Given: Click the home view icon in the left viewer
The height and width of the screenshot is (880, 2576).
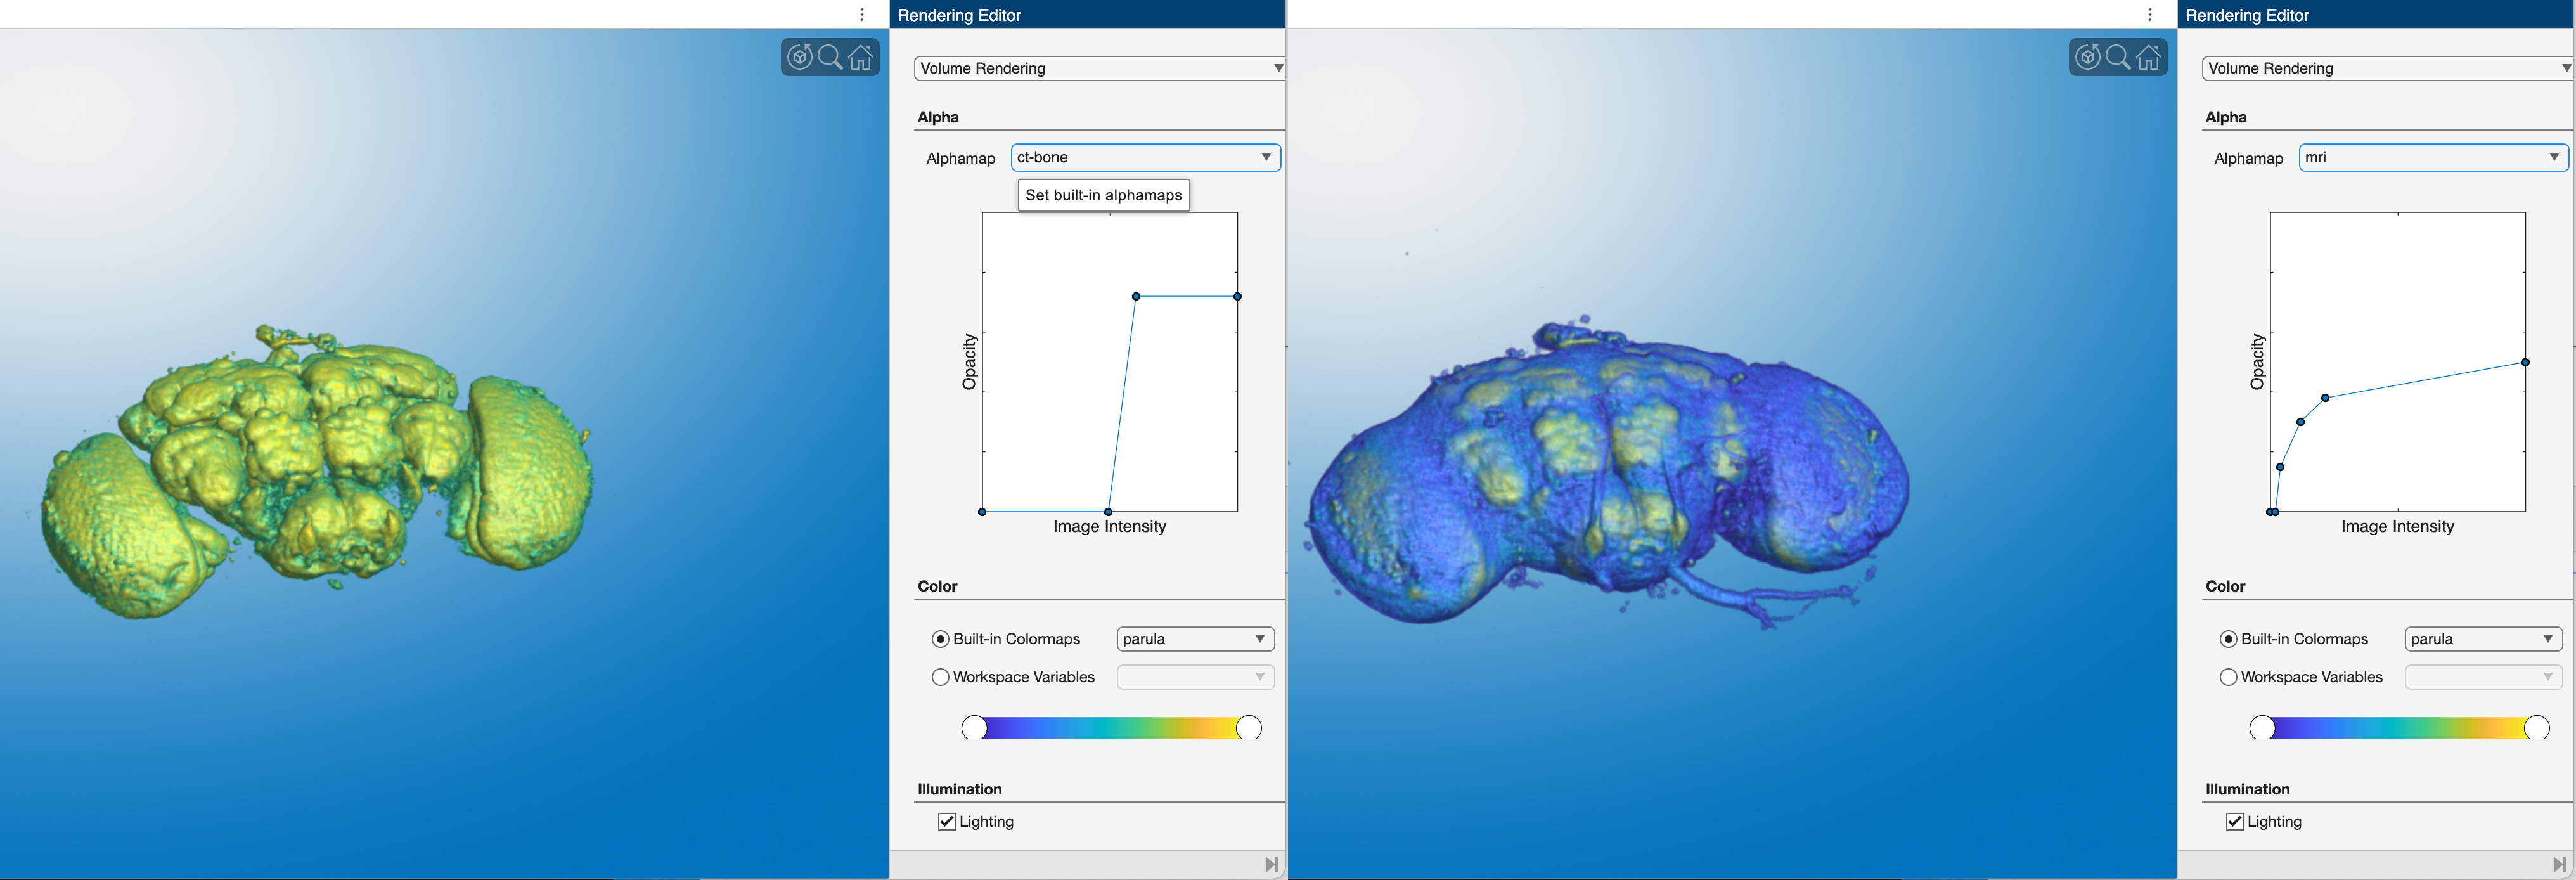Looking at the screenshot, I should click(x=861, y=57).
